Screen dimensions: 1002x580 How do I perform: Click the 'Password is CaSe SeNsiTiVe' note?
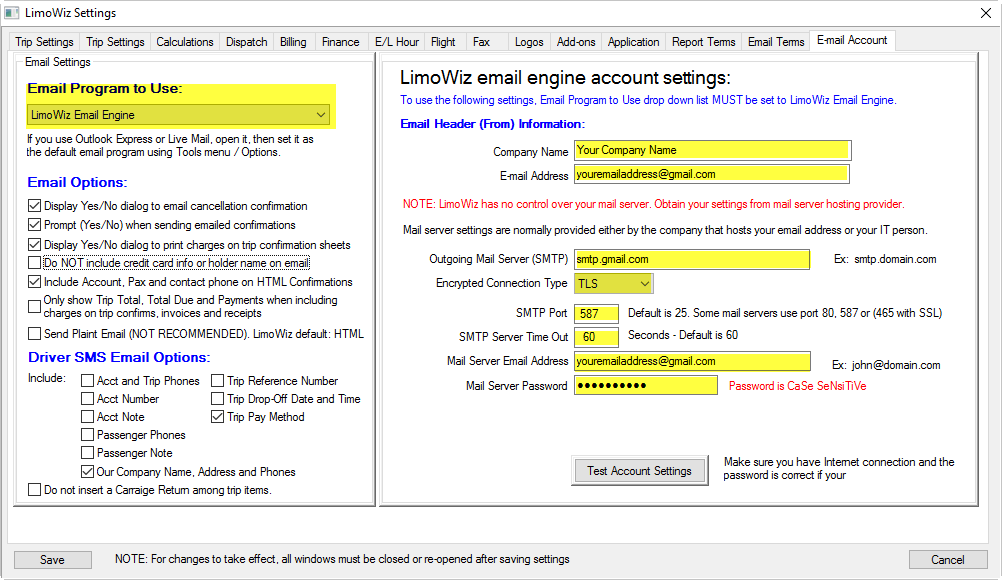click(798, 386)
